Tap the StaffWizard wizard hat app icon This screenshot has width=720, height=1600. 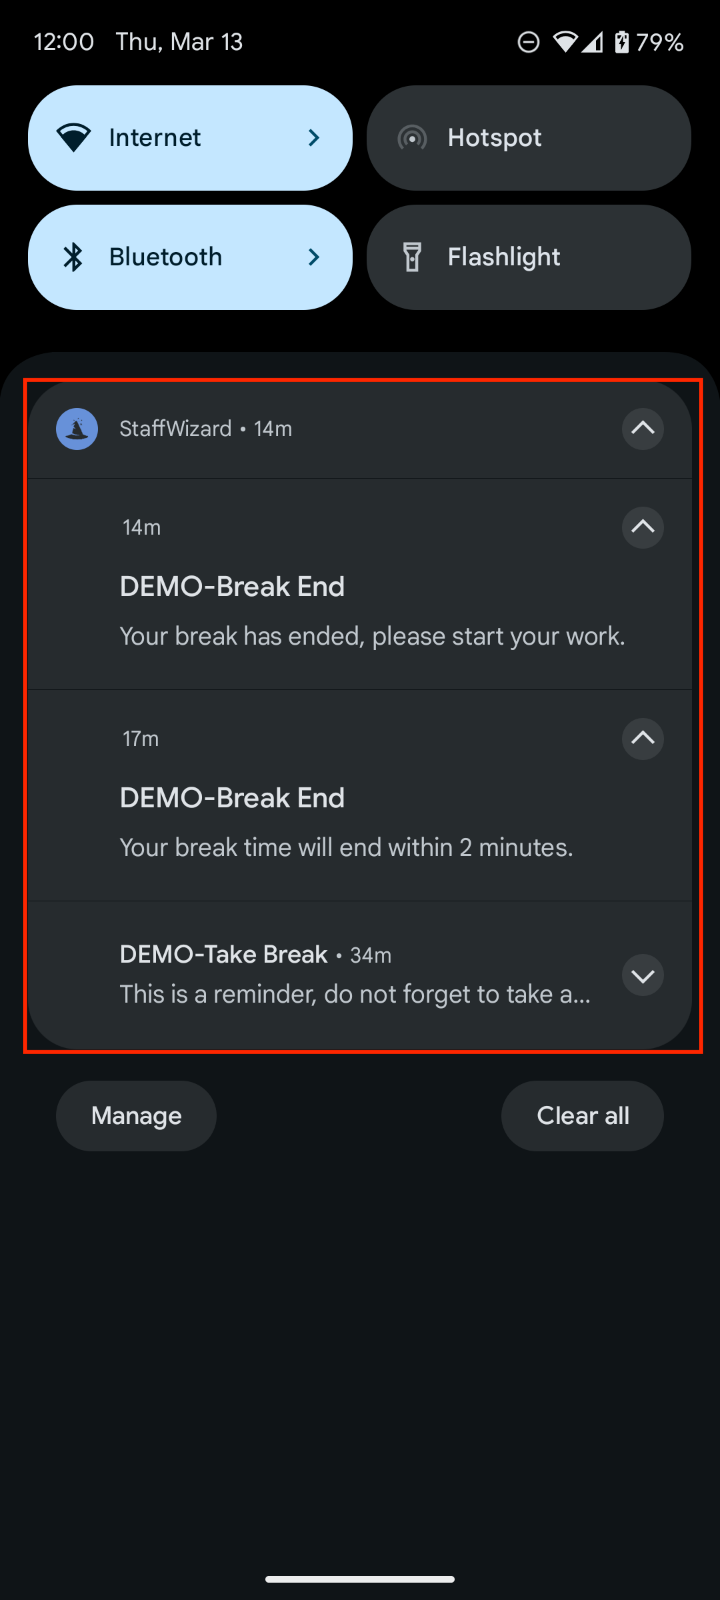(x=77, y=429)
